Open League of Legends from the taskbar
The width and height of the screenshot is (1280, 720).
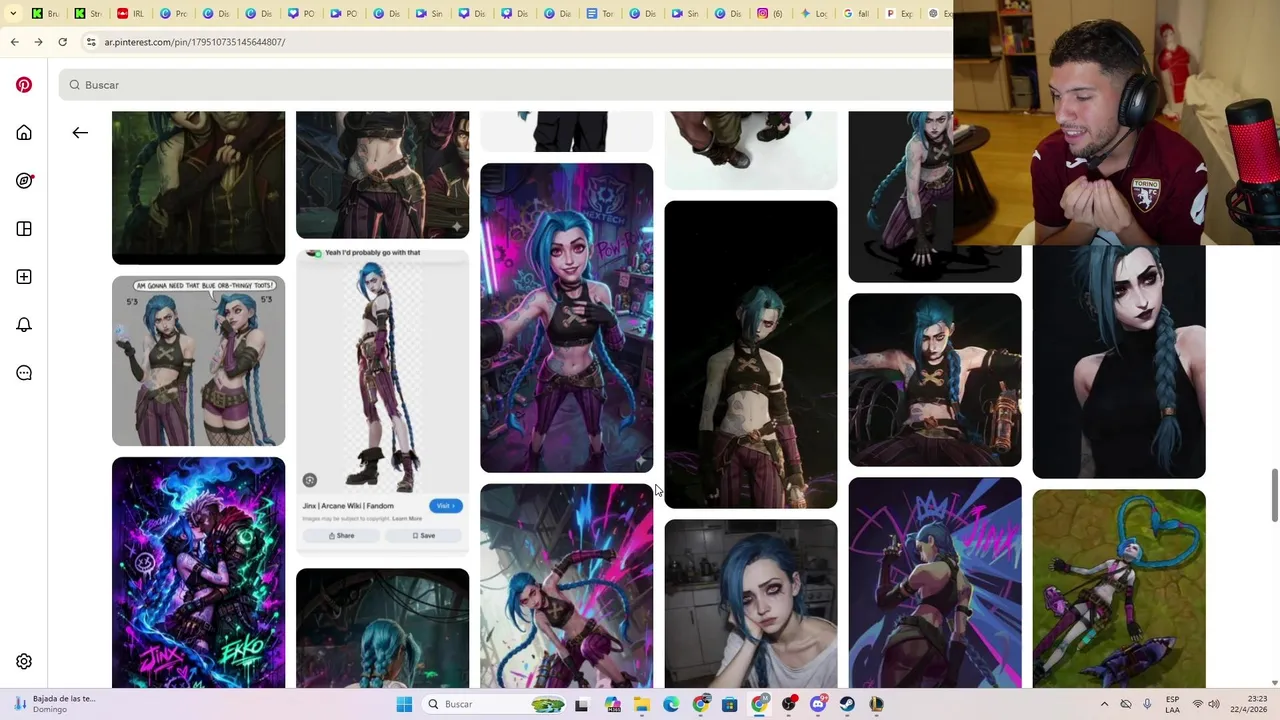point(877,704)
